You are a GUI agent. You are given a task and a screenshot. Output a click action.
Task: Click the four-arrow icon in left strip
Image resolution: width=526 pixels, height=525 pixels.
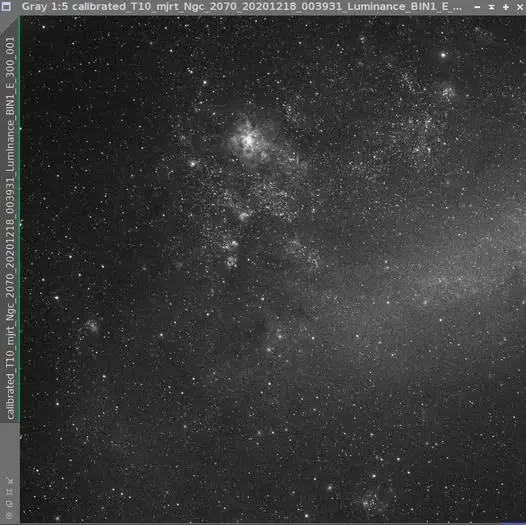pos(10,492)
